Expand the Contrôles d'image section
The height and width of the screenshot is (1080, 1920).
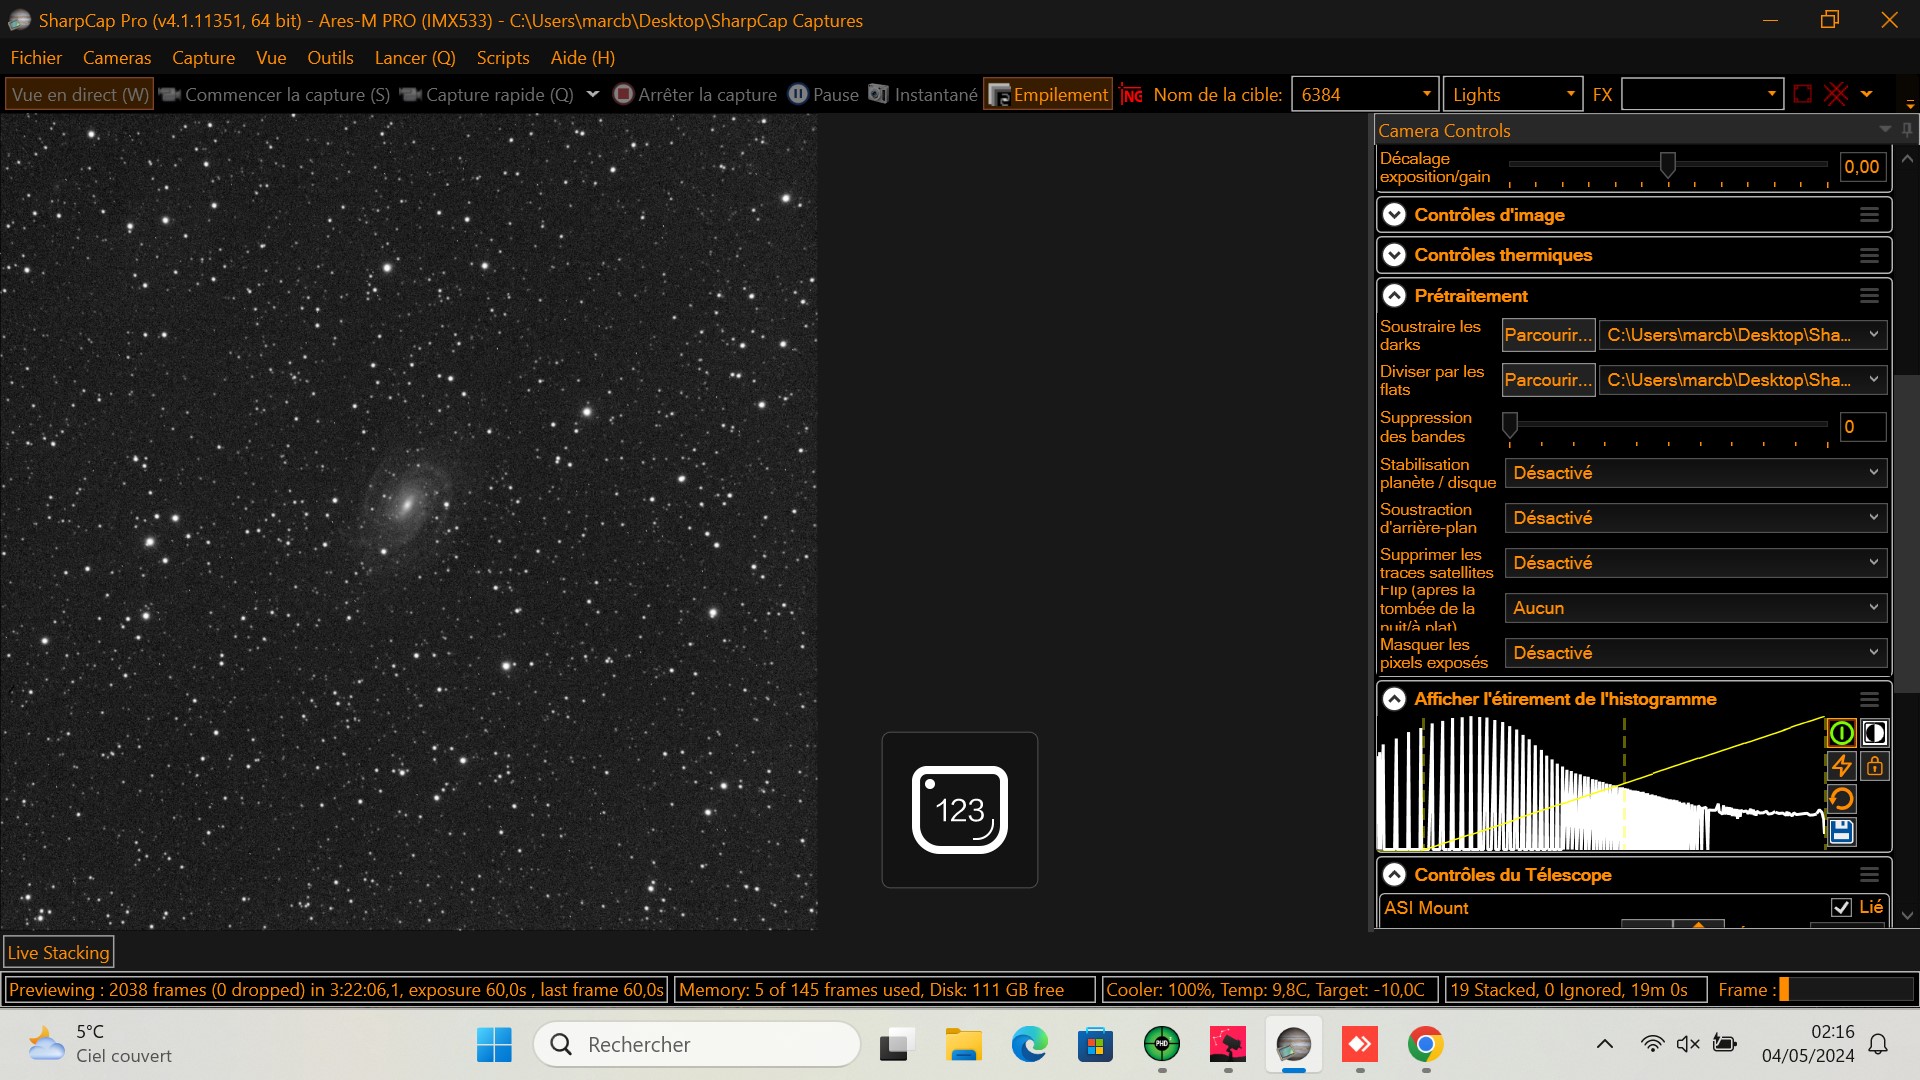(x=1395, y=214)
